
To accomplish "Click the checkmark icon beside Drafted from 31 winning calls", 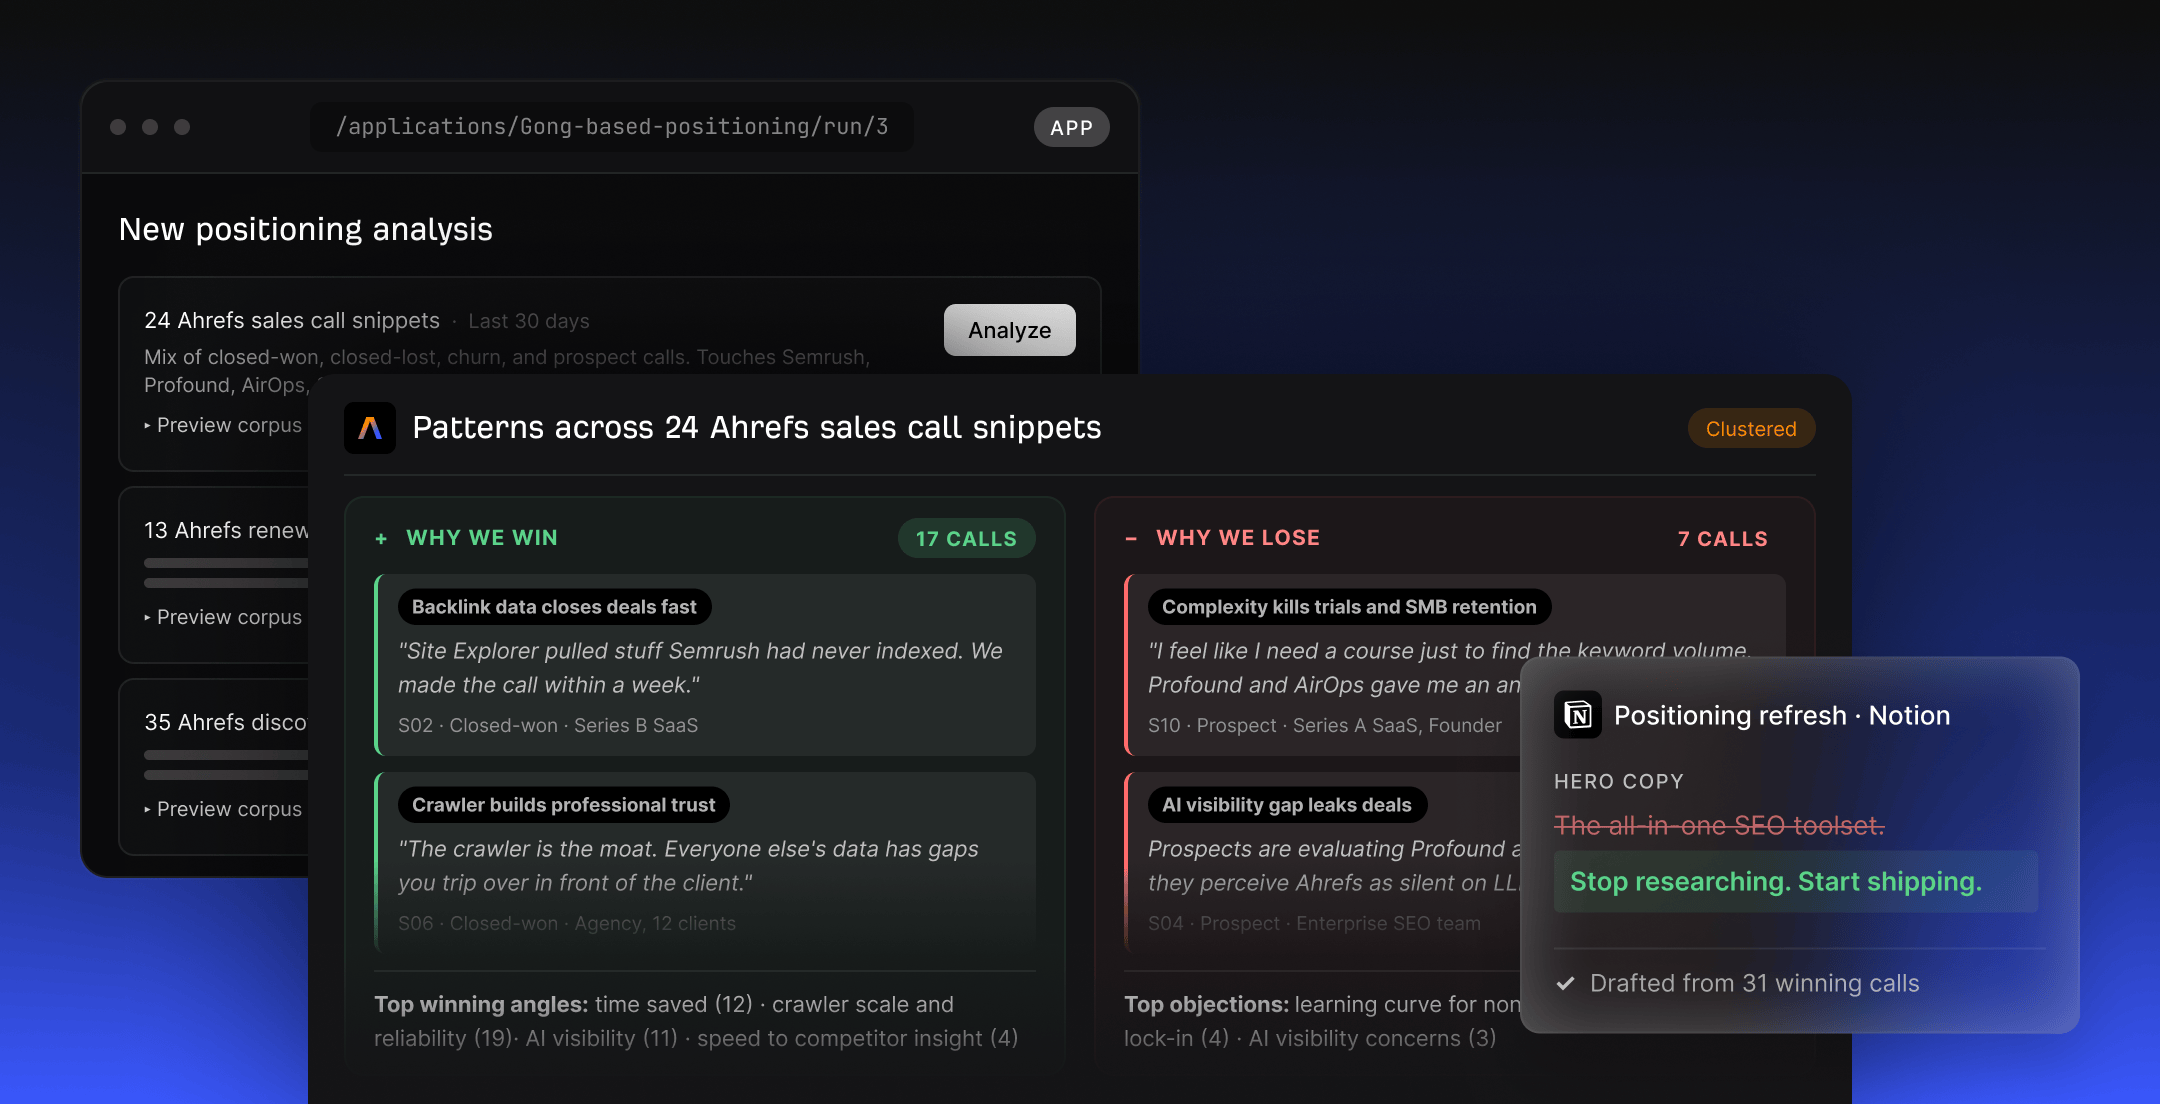I will point(1566,983).
